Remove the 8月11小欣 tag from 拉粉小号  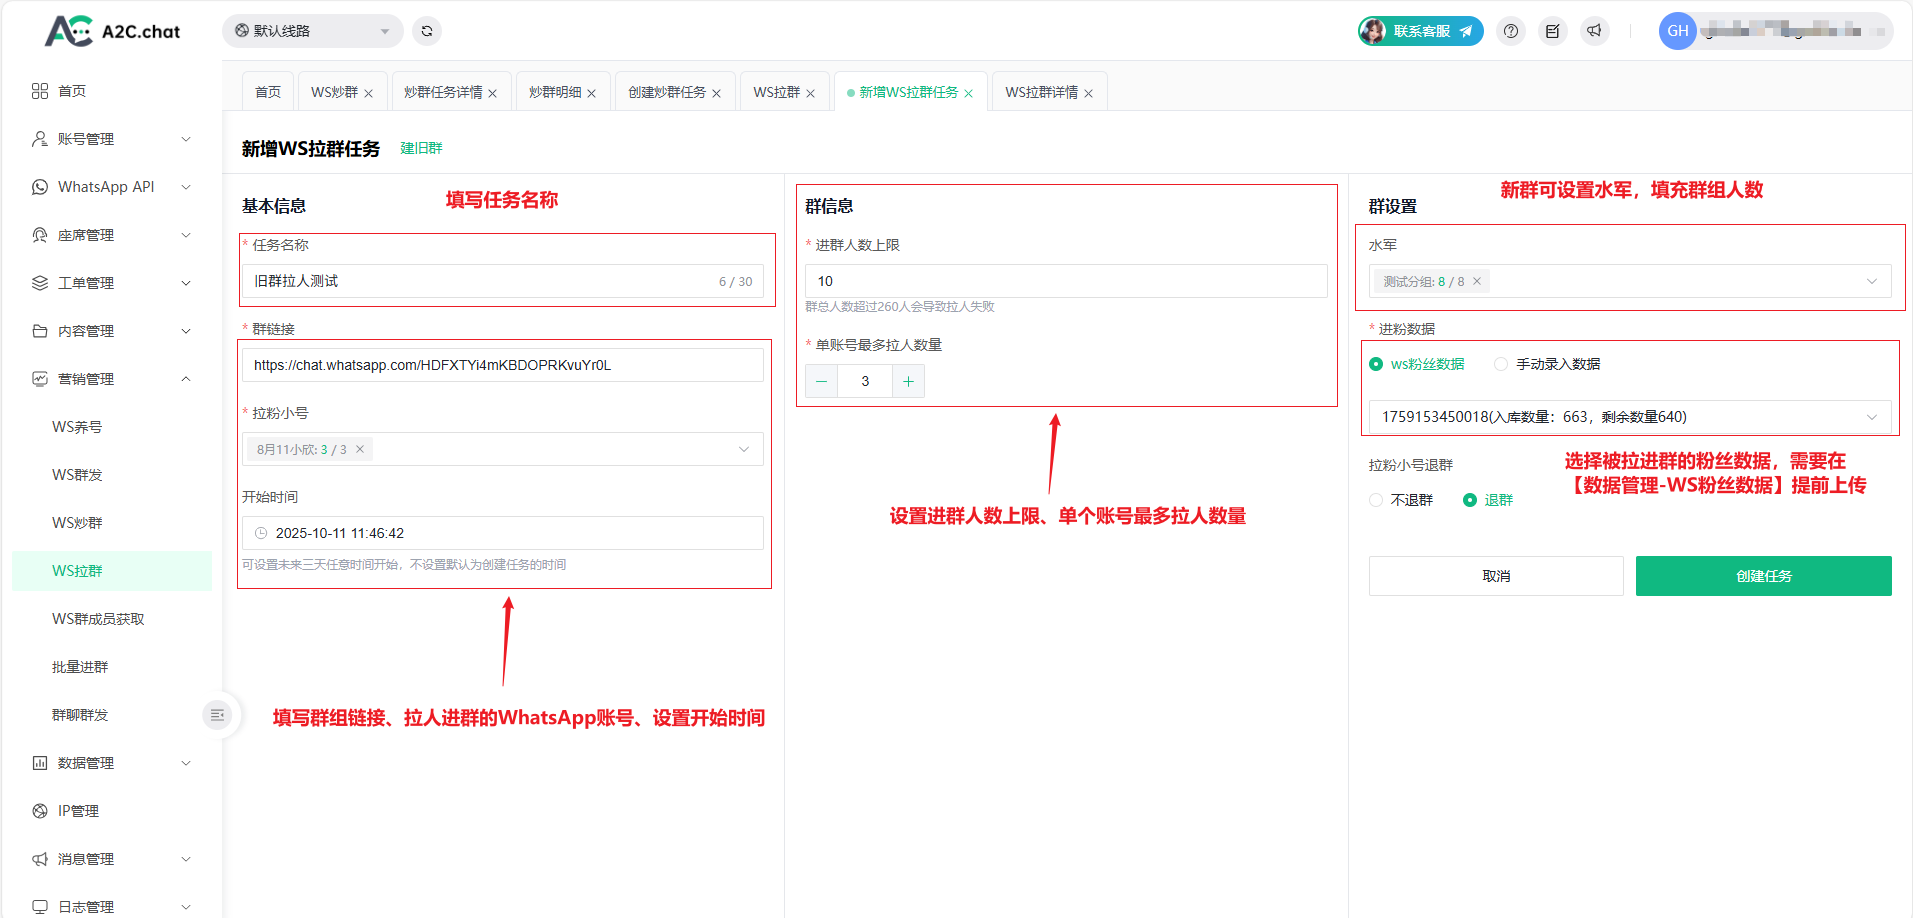360,449
